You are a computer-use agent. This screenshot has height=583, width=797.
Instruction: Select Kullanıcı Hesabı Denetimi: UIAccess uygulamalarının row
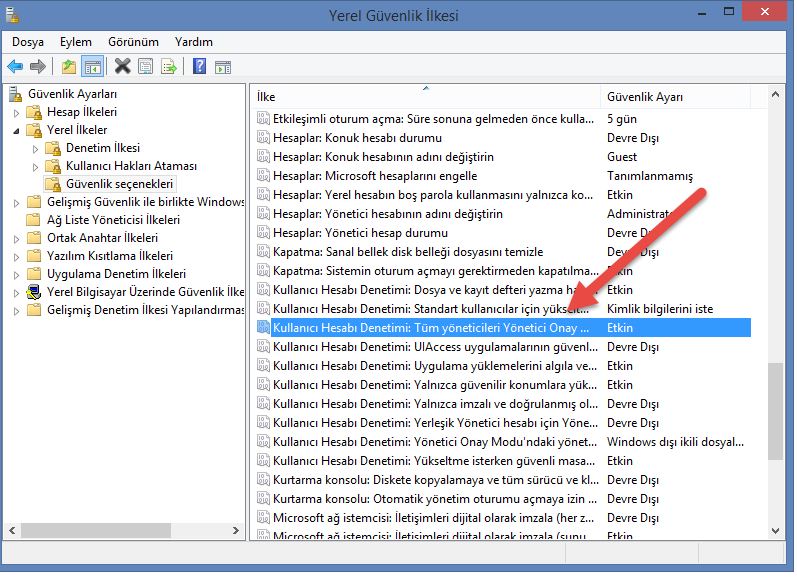click(x=503, y=347)
